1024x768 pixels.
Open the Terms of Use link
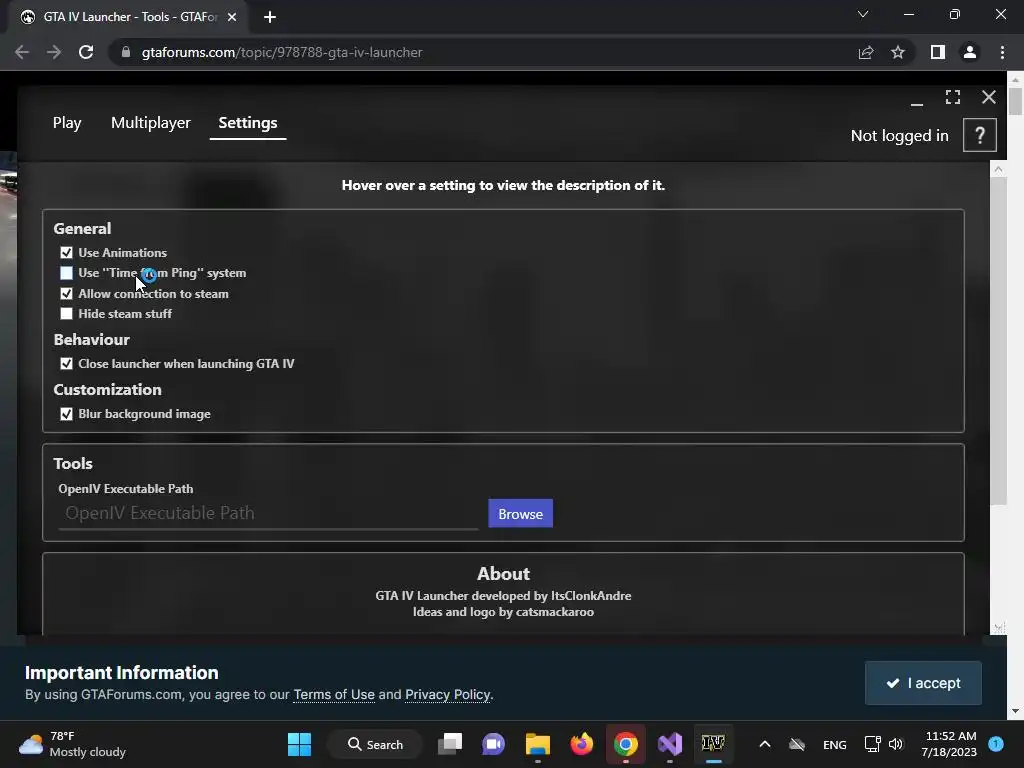(x=334, y=695)
